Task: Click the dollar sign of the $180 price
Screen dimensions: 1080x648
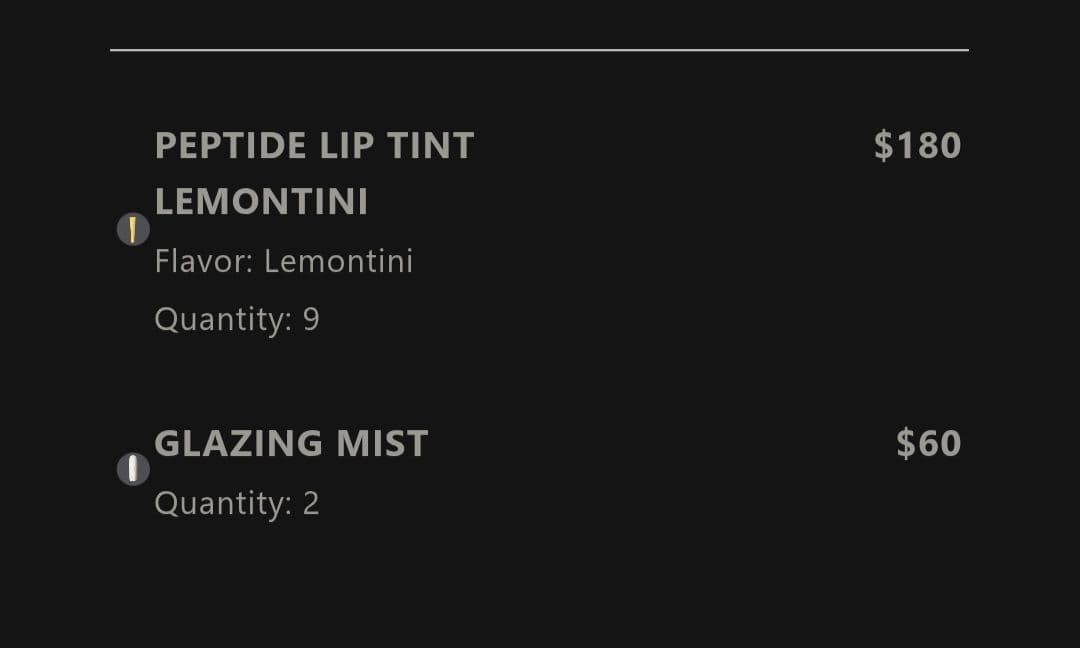Action: [883, 146]
